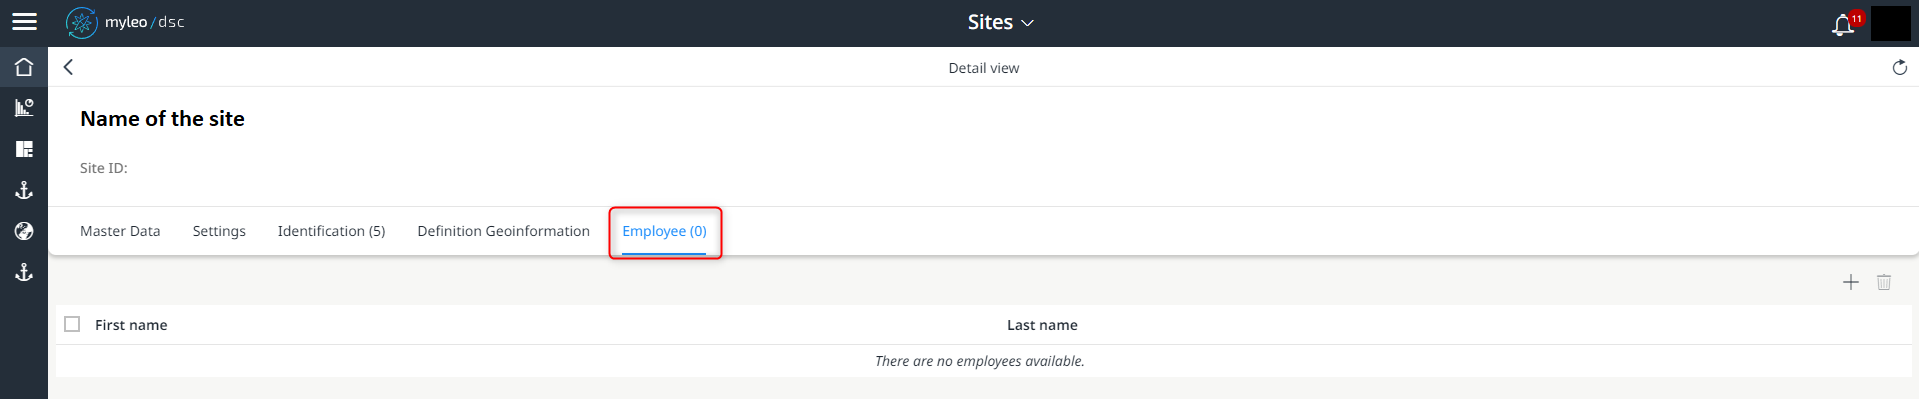The height and width of the screenshot is (399, 1919).
Task: Click the anchor icon directly beneath the globe
Action: click(24, 272)
